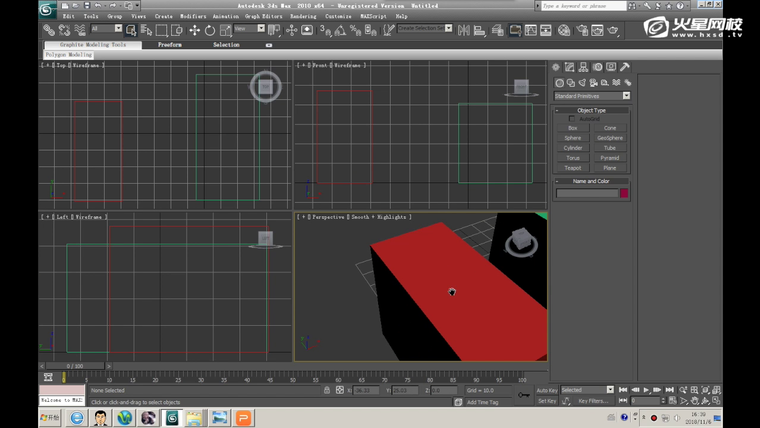This screenshot has width=760, height=428.
Task: Open the Material Editor icon
Action: coord(564,30)
